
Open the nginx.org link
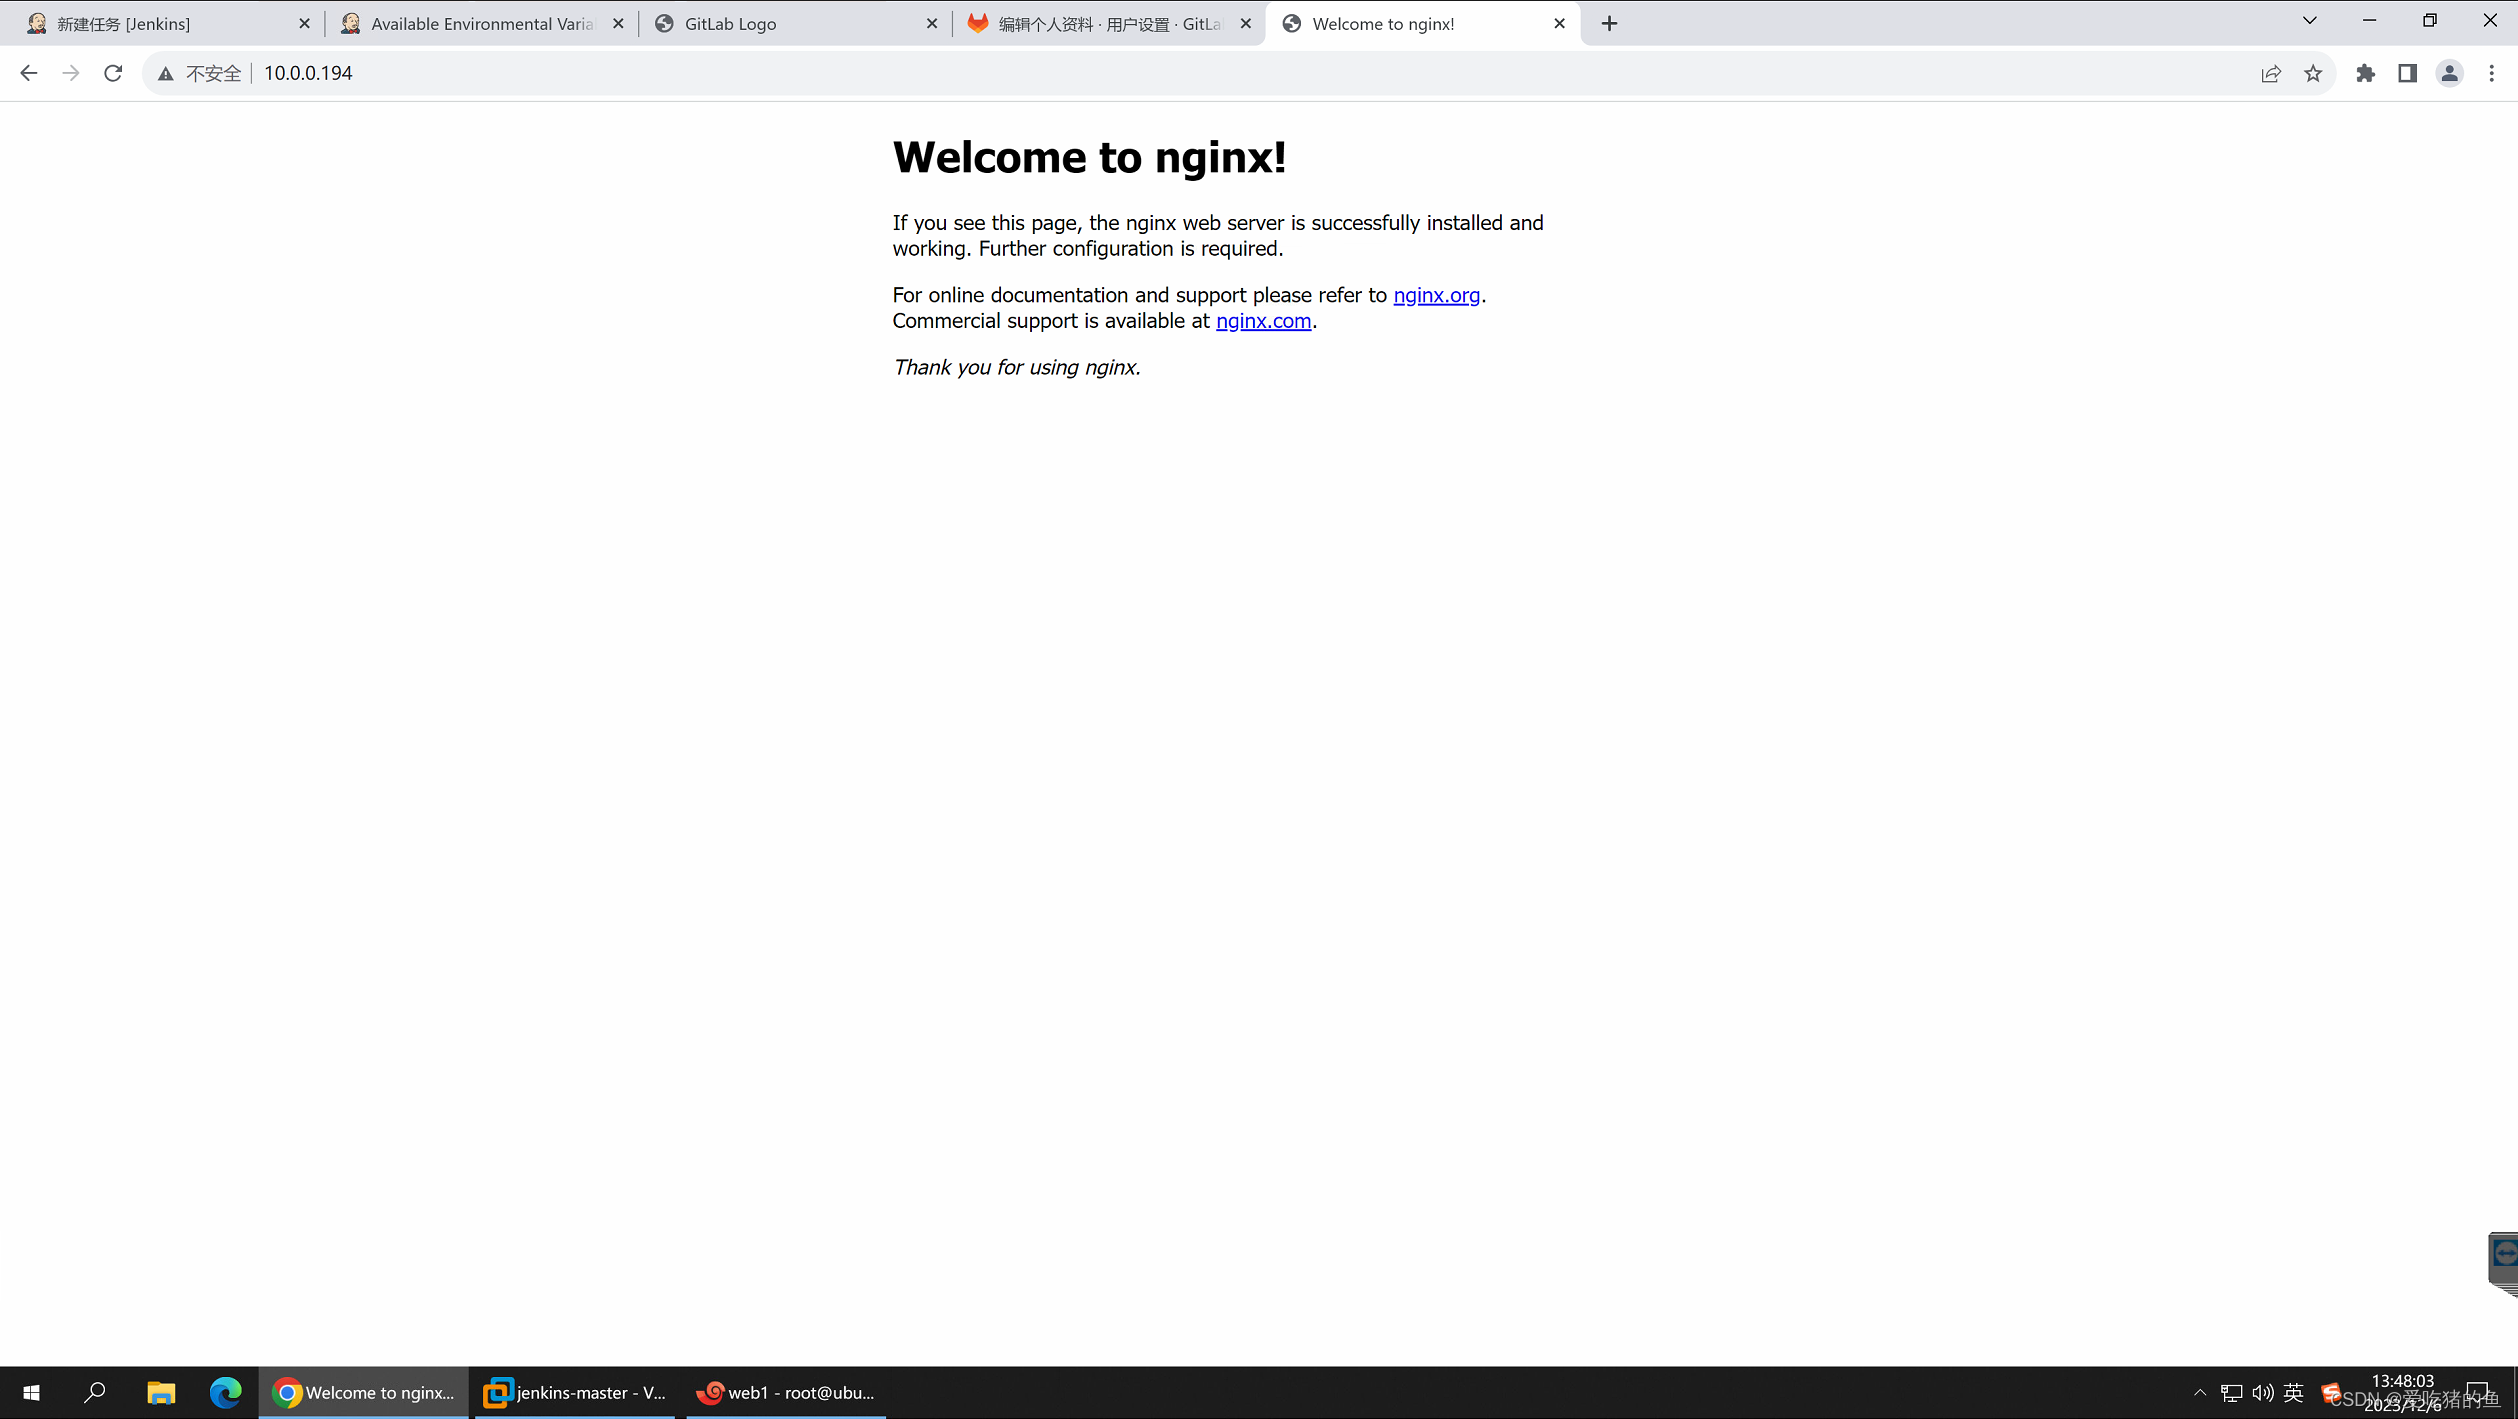(1436, 295)
